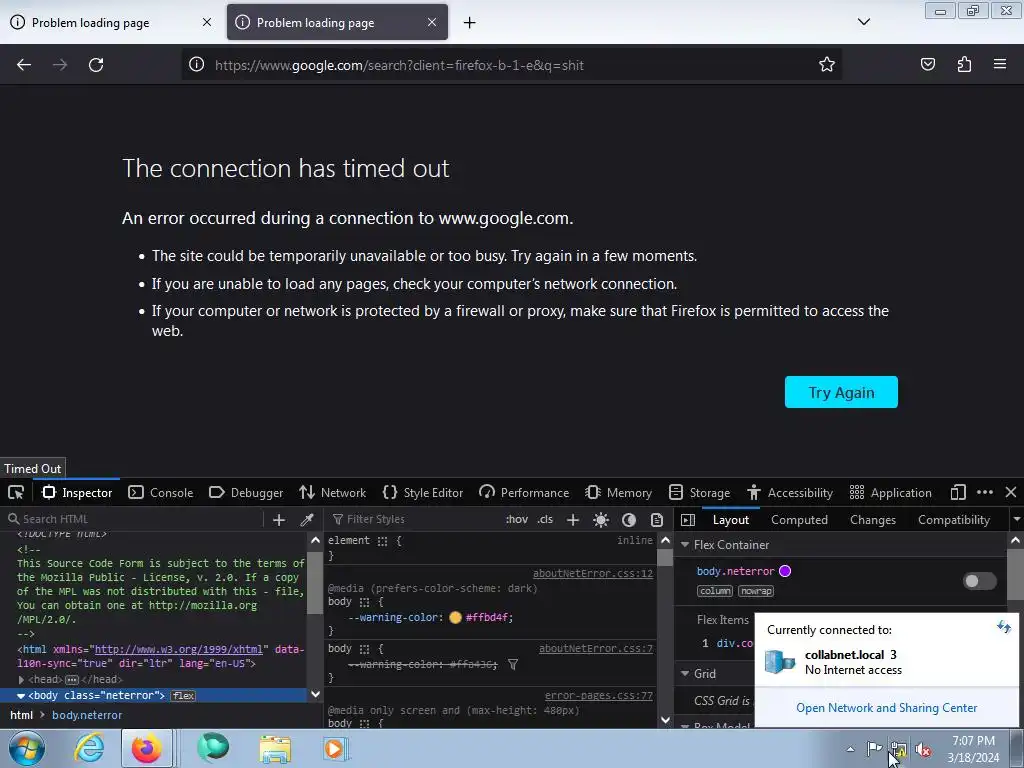This screenshot has height=768, width=1024.
Task: Switch to Compatibility sidebar tab
Action: (953, 520)
